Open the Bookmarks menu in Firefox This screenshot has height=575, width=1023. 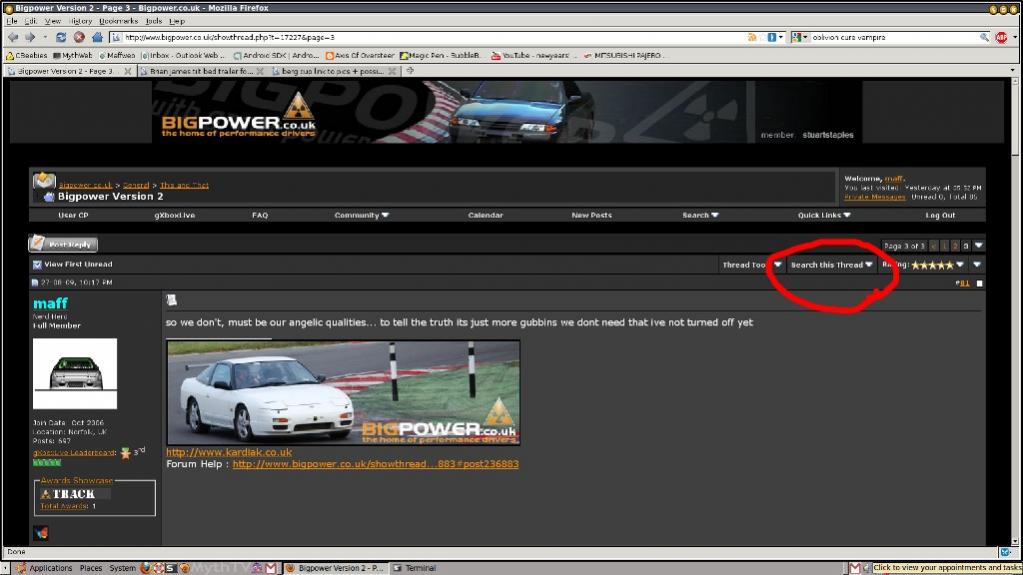click(118, 20)
